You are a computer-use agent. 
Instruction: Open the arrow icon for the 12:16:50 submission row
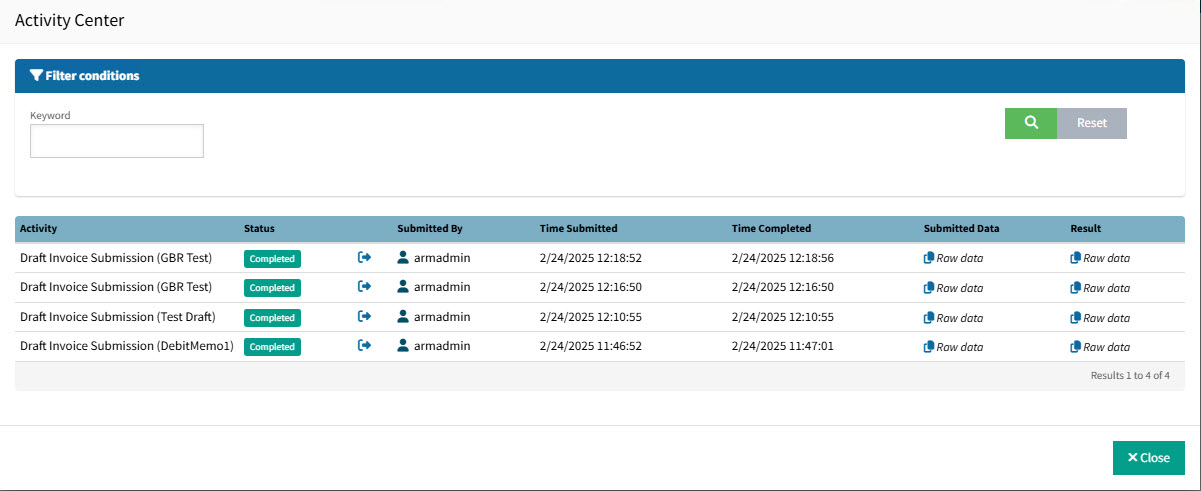365,287
